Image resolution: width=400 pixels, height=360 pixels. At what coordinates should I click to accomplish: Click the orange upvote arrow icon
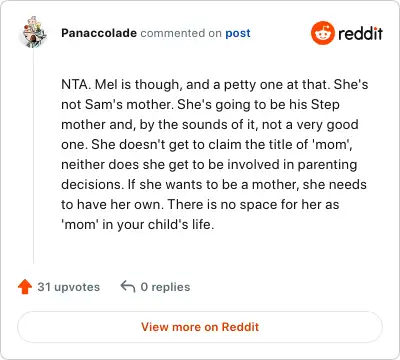(25, 287)
